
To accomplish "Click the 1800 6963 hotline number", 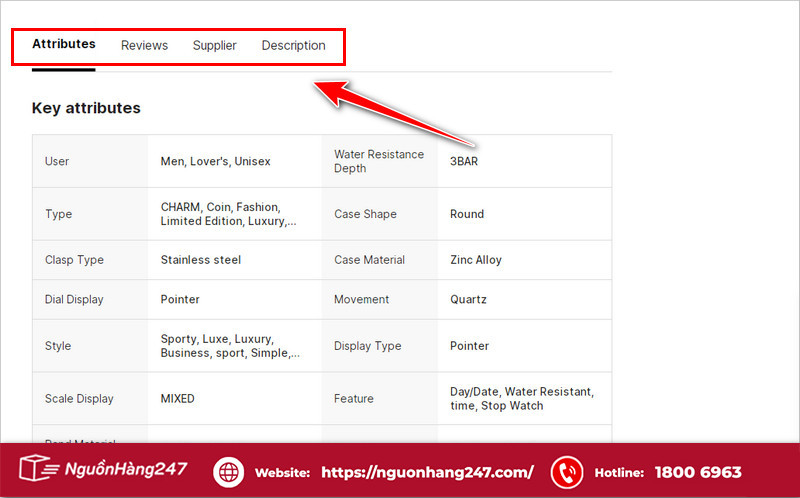I will 698,472.
